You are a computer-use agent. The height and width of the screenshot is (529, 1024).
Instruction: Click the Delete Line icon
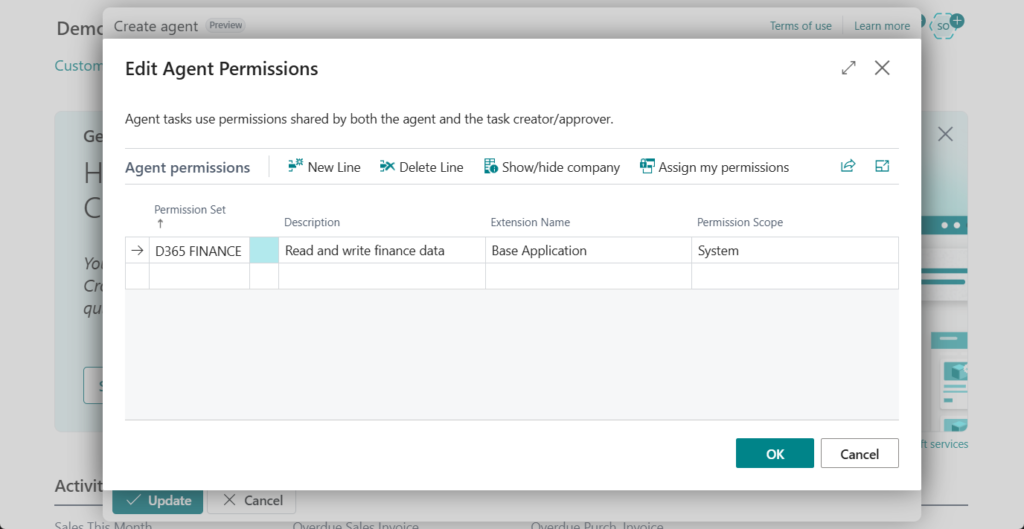(388, 167)
